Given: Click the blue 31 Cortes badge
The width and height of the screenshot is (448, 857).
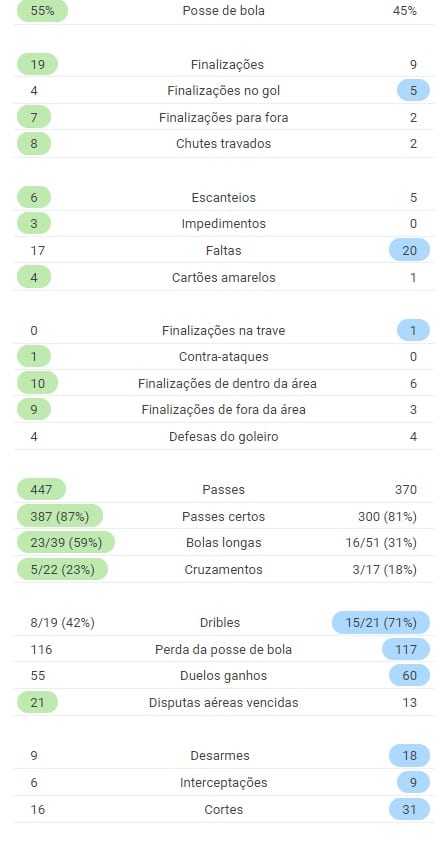Looking at the screenshot, I should [x=409, y=809].
